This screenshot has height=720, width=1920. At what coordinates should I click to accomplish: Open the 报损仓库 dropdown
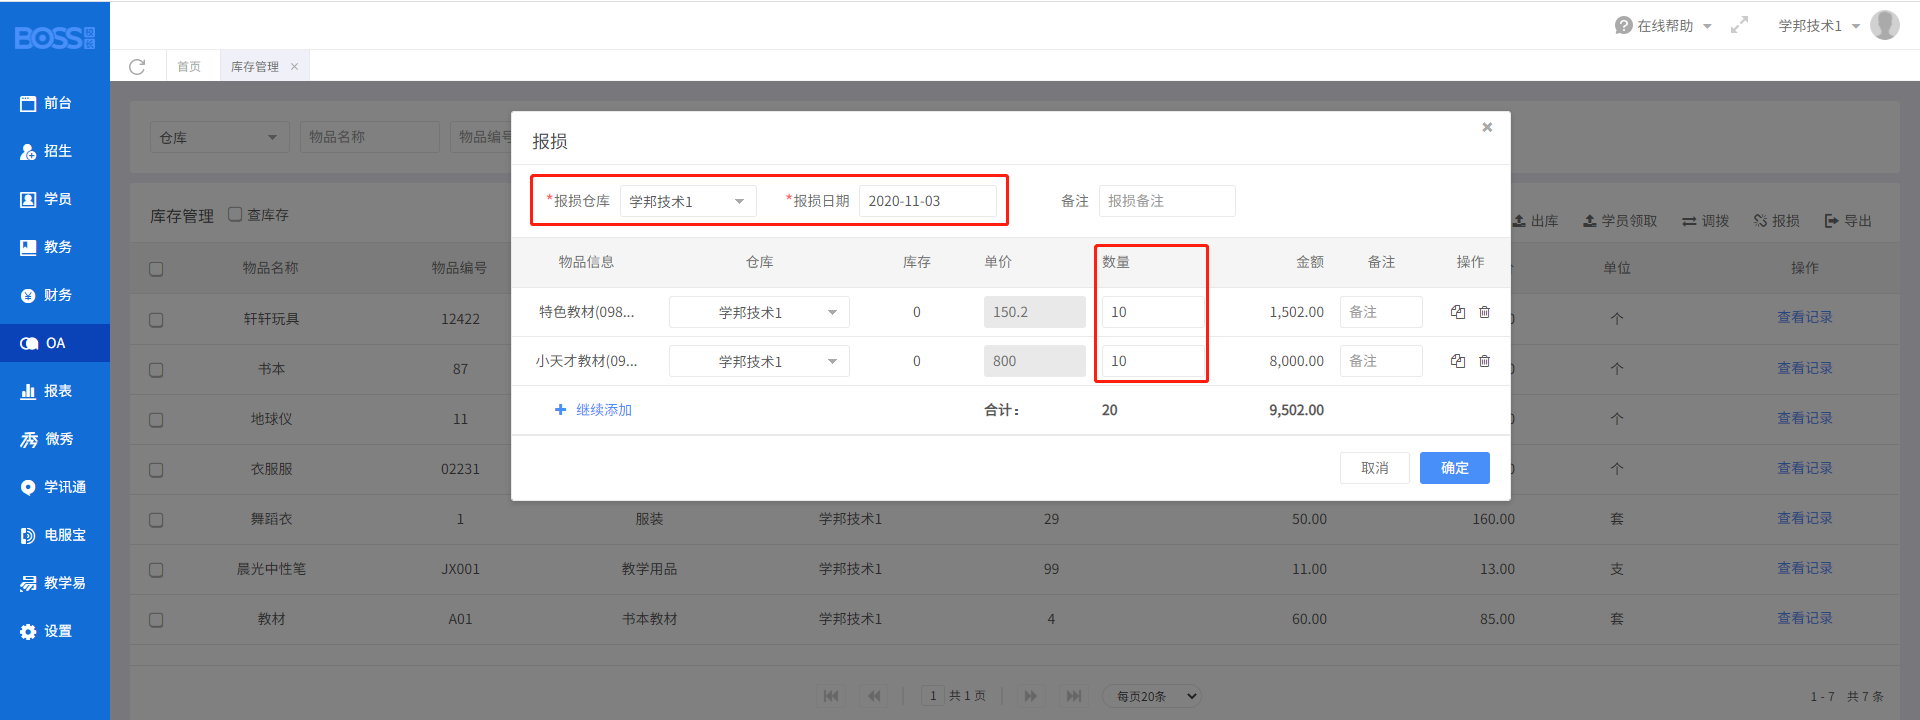click(688, 201)
